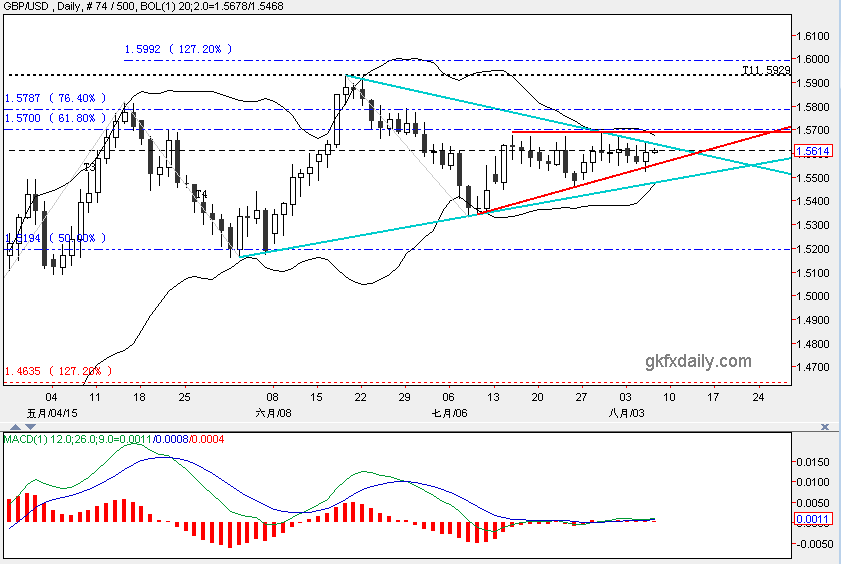
Task: Select the 1.5700 (61.80%) Fibonacci label
Action: pos(56,118)
